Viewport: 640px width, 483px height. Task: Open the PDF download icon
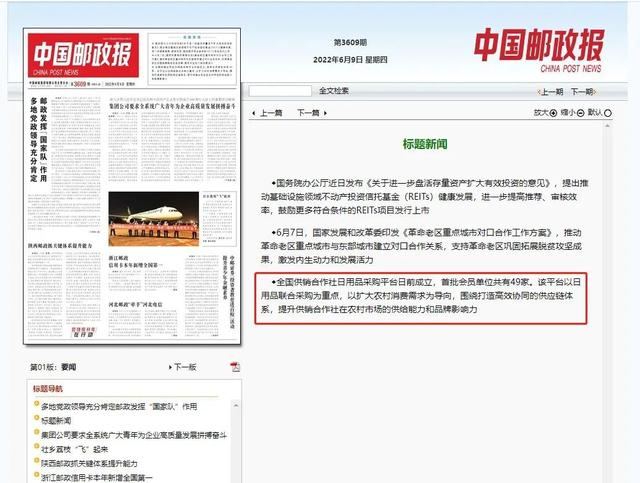click(x=235, y=366)
